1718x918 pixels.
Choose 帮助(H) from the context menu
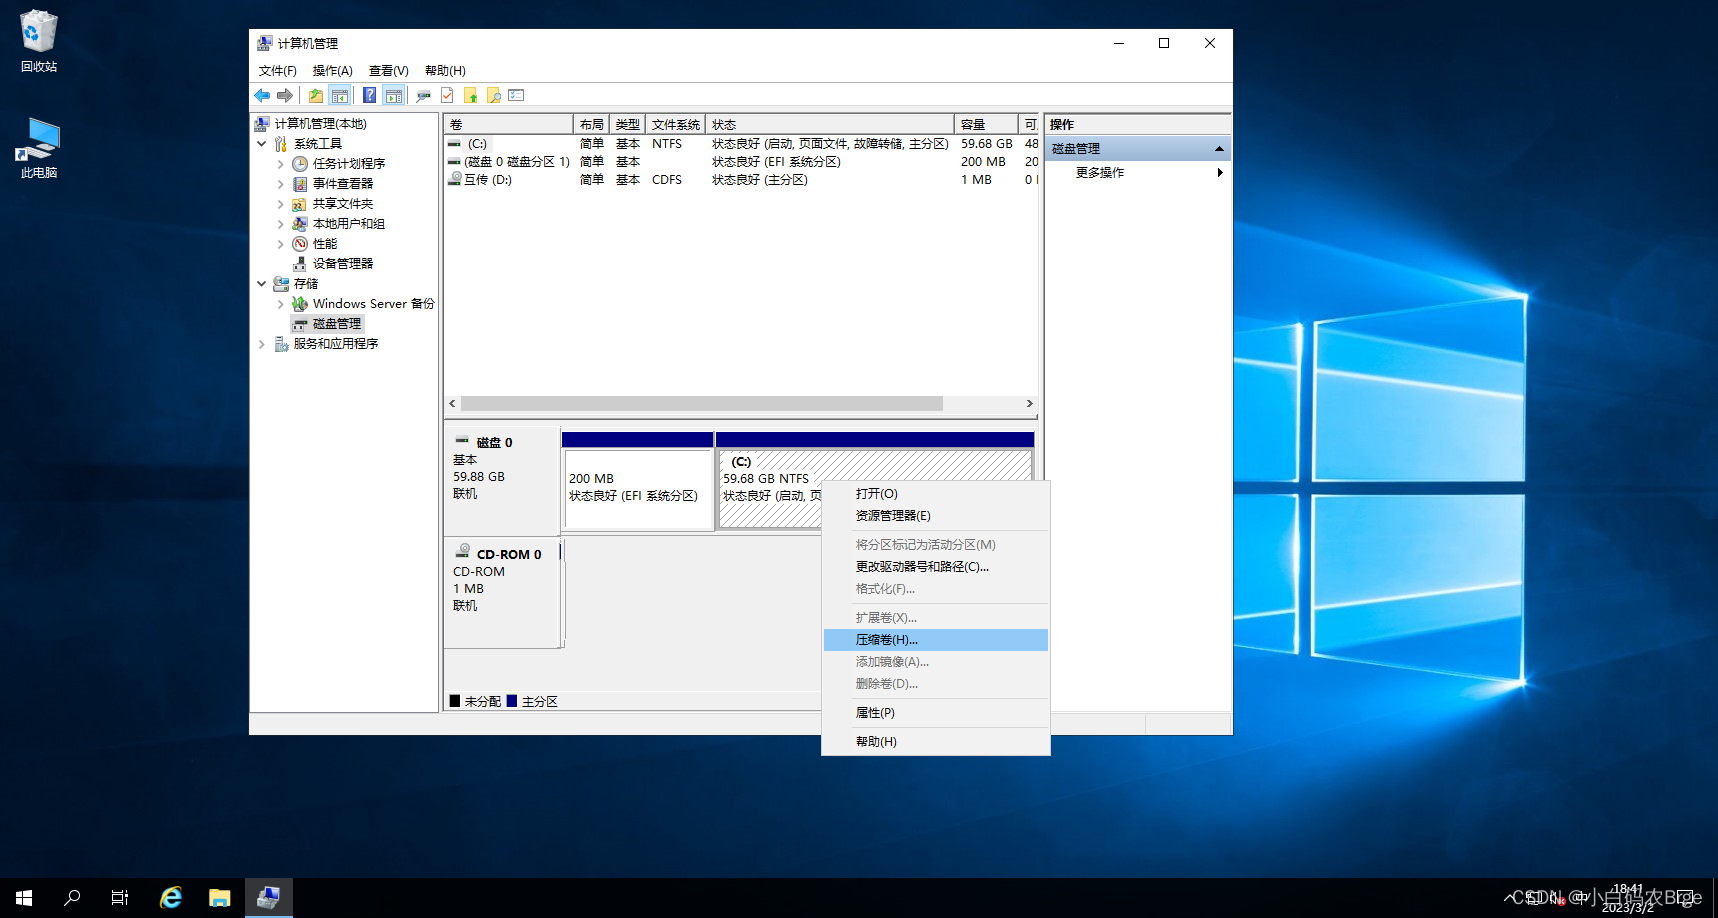[x=936, y=742]
